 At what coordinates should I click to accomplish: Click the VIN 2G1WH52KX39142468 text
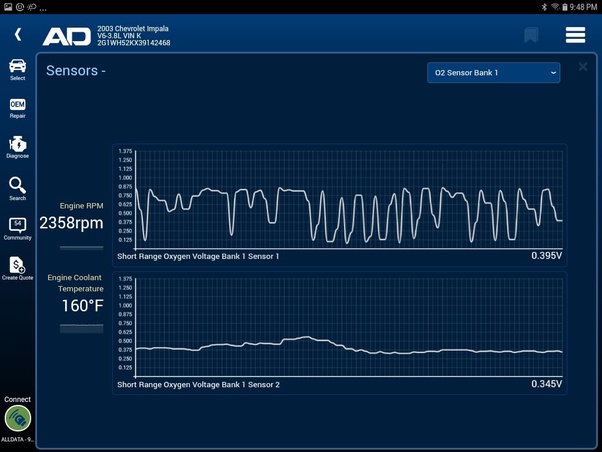point(134,43)
